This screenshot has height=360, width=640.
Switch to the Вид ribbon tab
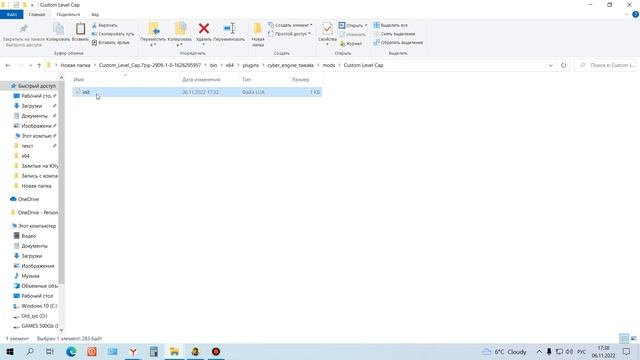tap(95, 14)
